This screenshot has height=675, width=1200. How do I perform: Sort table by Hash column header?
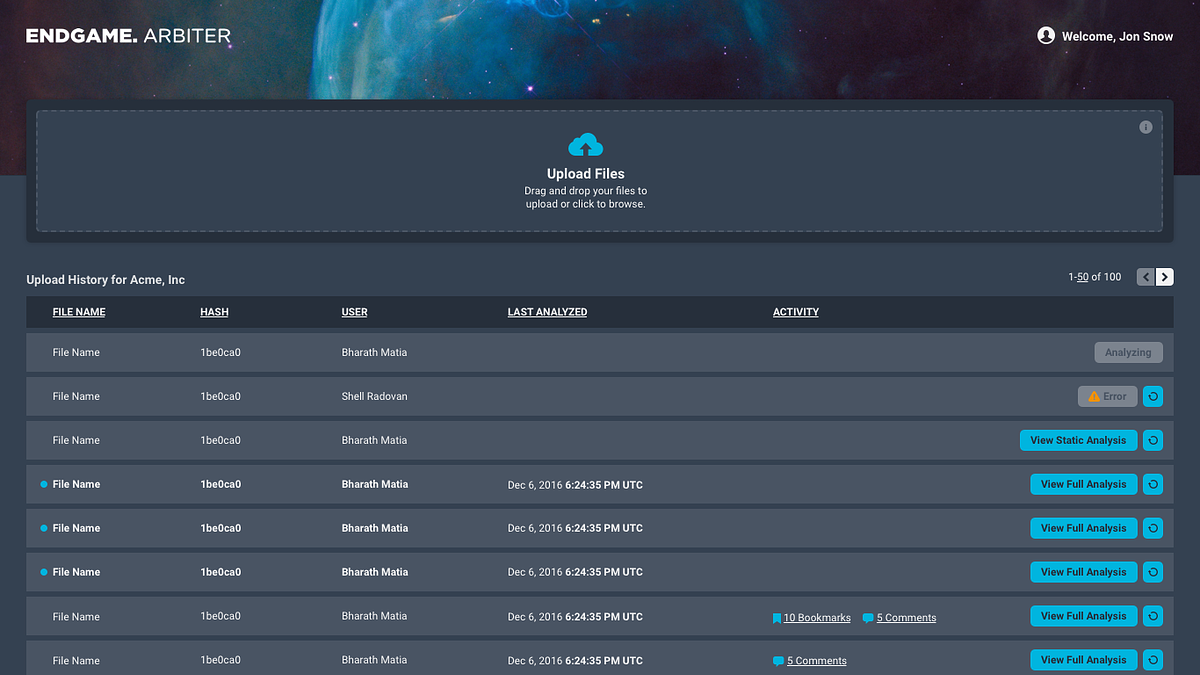(x=214, y=312)
